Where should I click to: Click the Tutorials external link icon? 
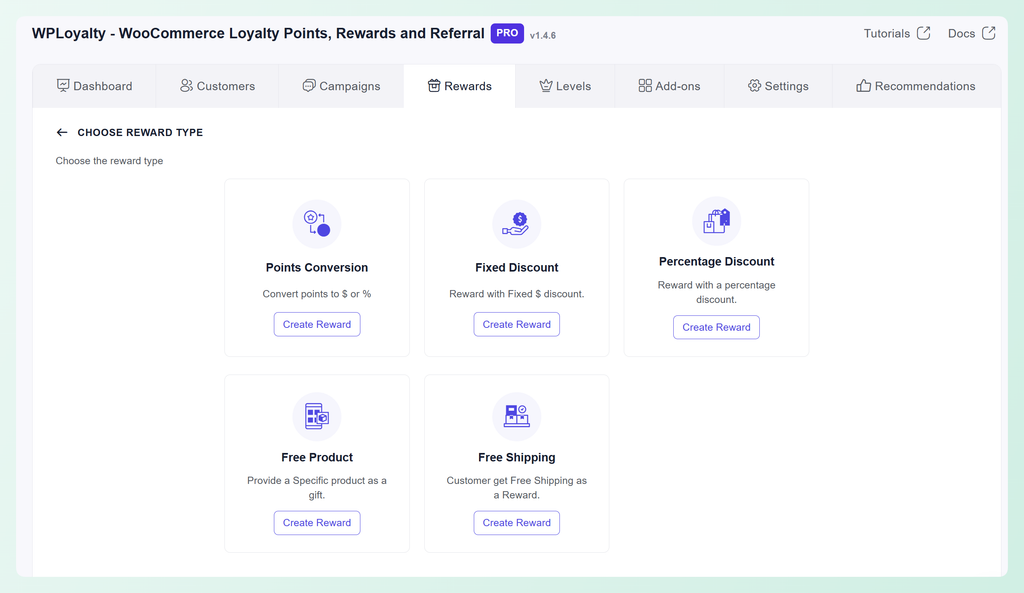pyautogui.click(x=923, y=33)
